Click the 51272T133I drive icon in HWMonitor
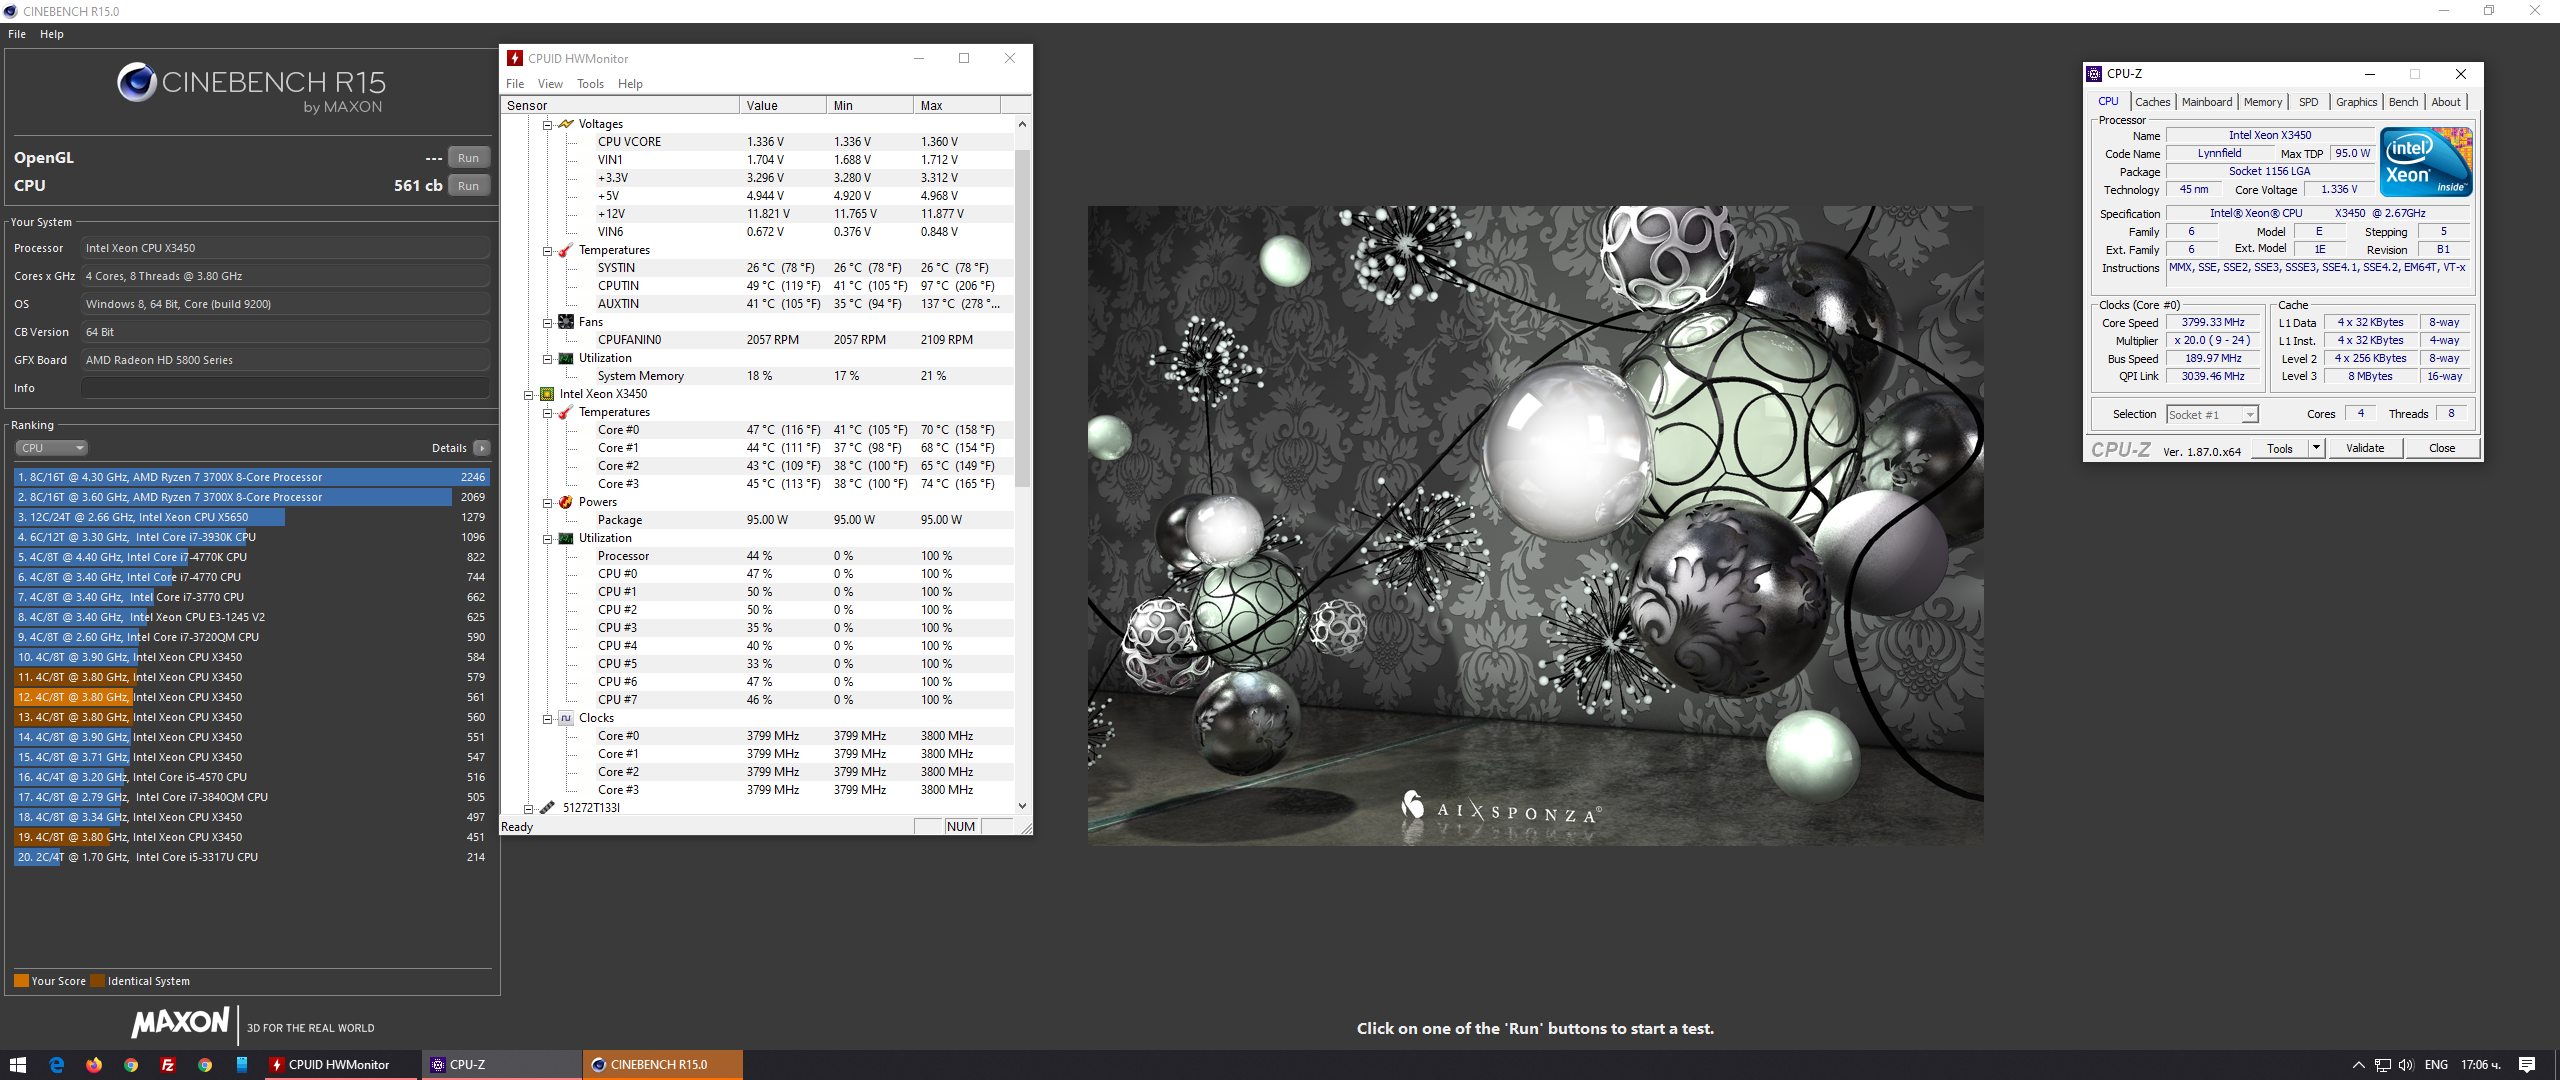This screenshot has width=2560, height=1080. click(547, 808)
